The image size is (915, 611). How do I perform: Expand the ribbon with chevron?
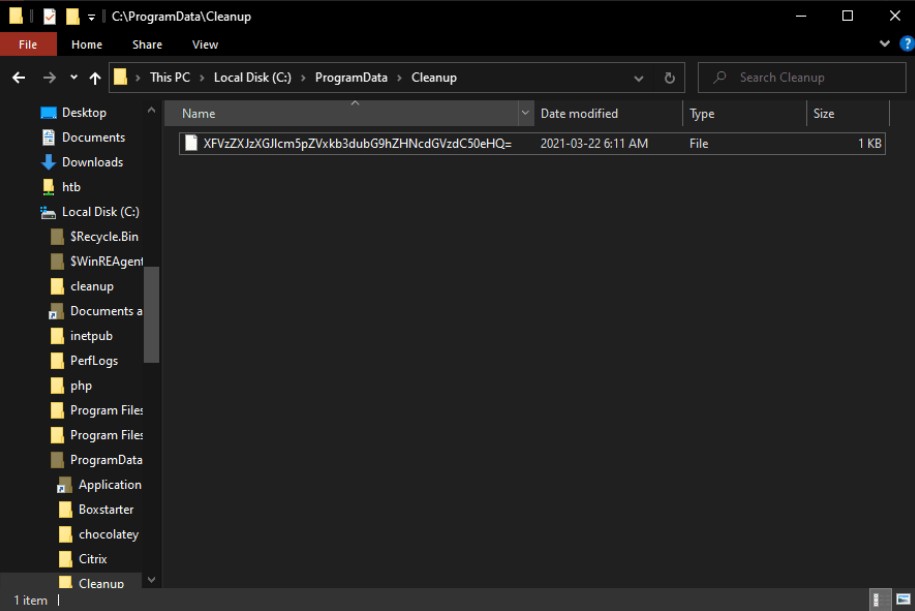pyautogui.click(x=885, y=44)
